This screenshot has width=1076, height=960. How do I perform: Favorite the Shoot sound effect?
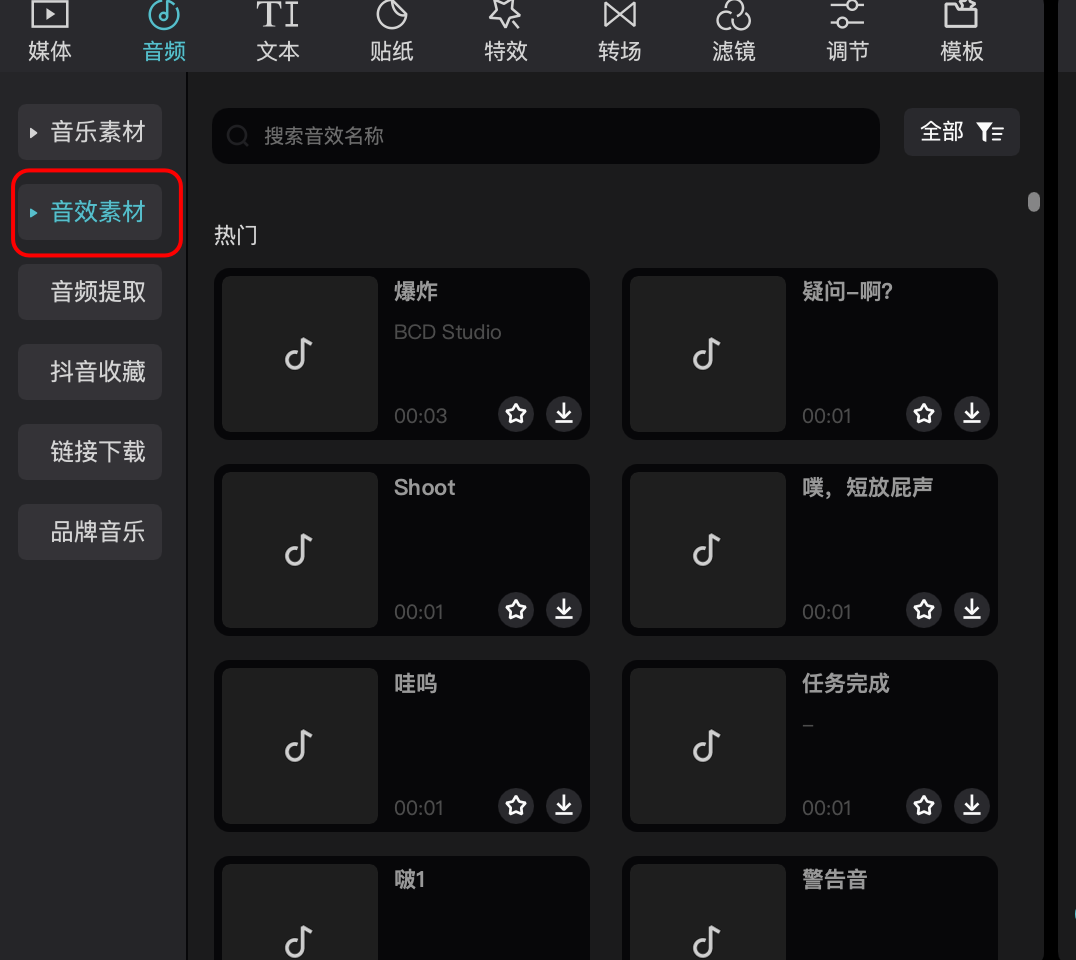point(516,609)
